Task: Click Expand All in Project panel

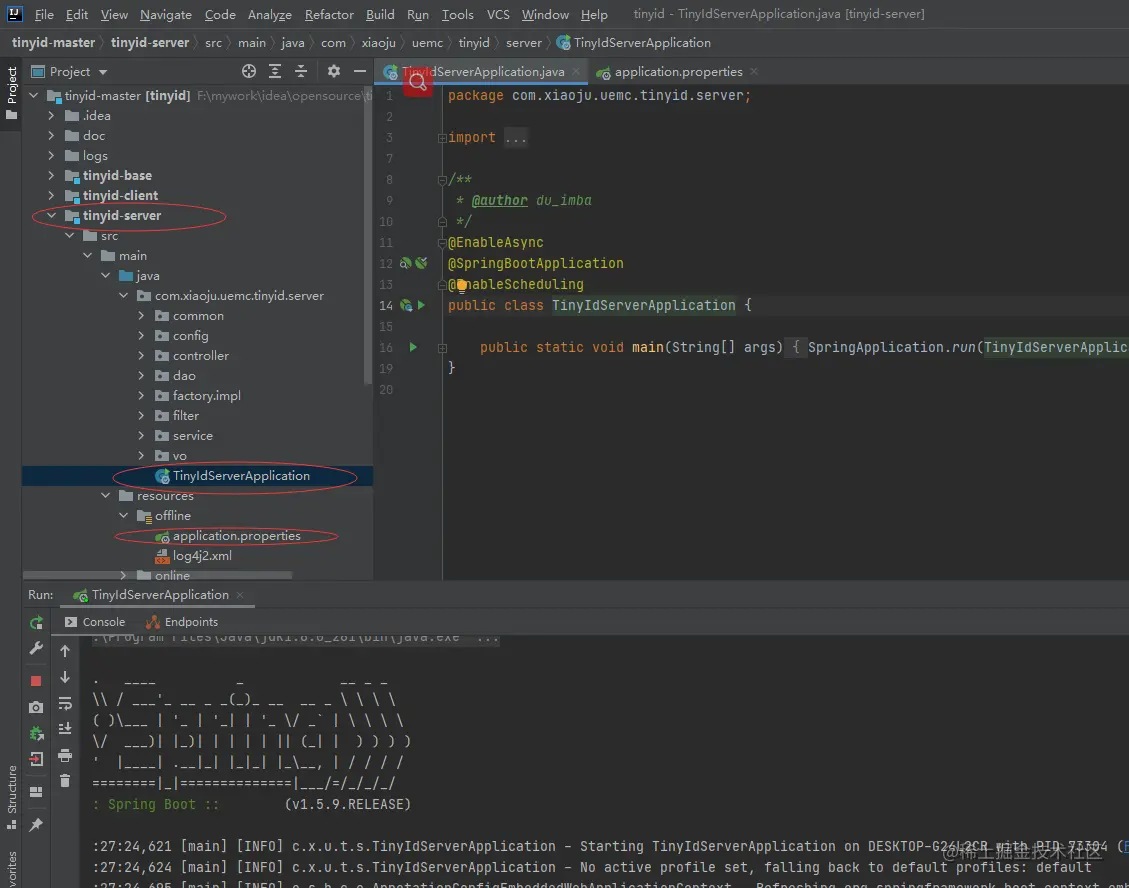Action: 275,71
